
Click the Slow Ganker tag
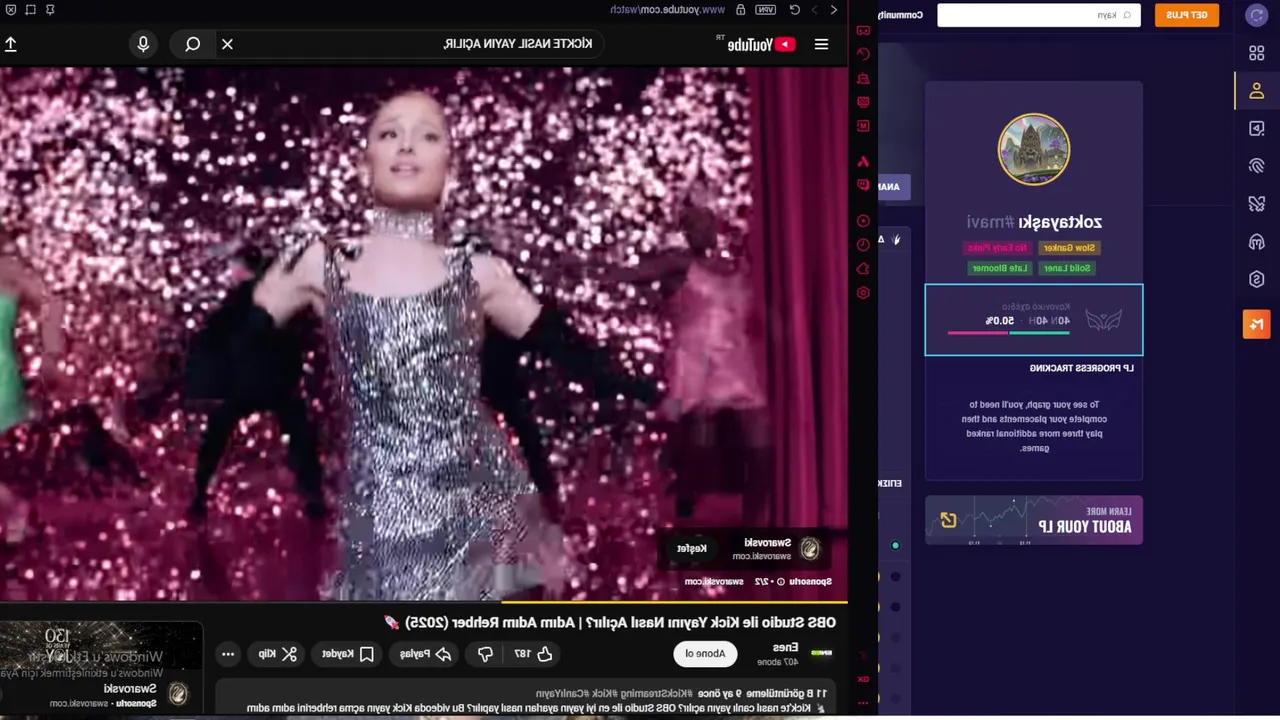pos(1069,248)
